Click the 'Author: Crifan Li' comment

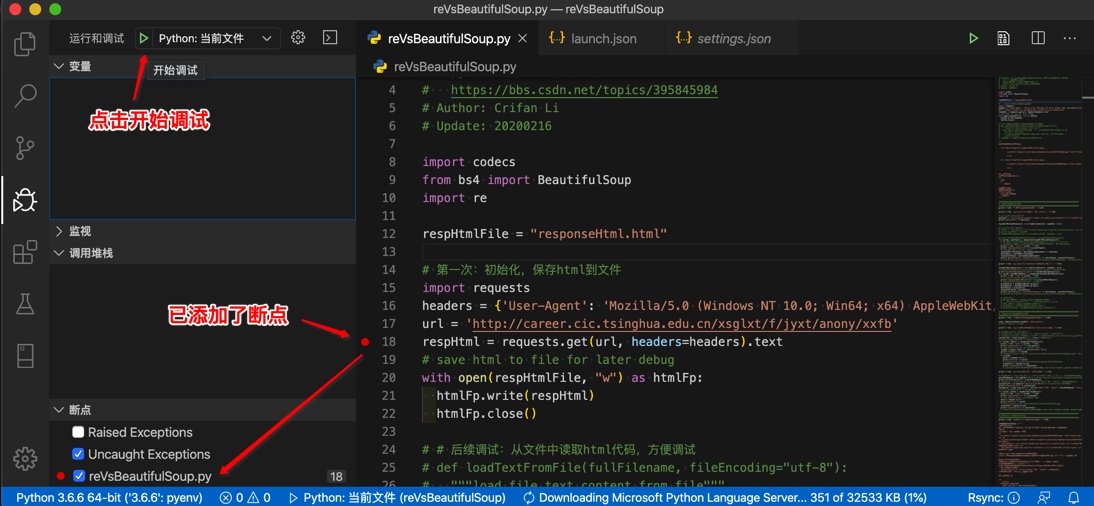(490, 108)
